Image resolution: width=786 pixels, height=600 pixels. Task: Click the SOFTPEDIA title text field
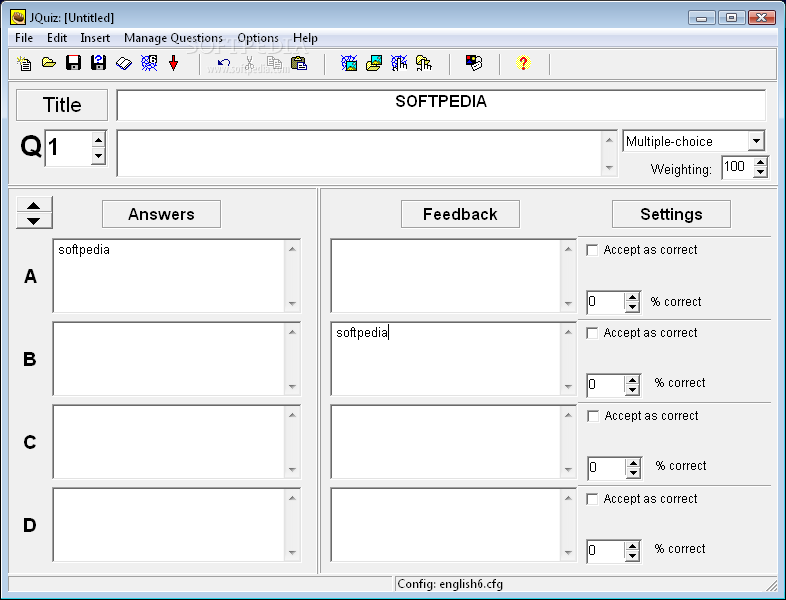[441, 105]
